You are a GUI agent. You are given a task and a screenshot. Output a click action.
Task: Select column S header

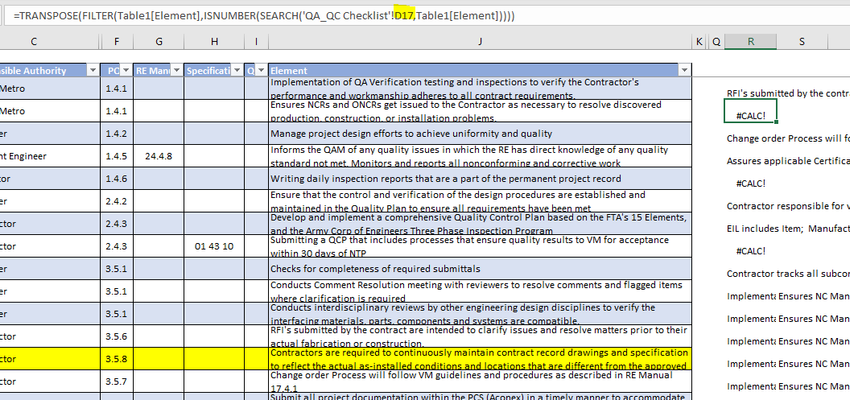802,41
